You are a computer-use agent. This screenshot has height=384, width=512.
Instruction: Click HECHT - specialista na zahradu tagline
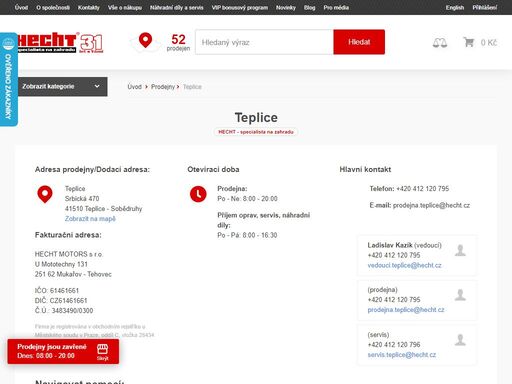coord(256,132)
